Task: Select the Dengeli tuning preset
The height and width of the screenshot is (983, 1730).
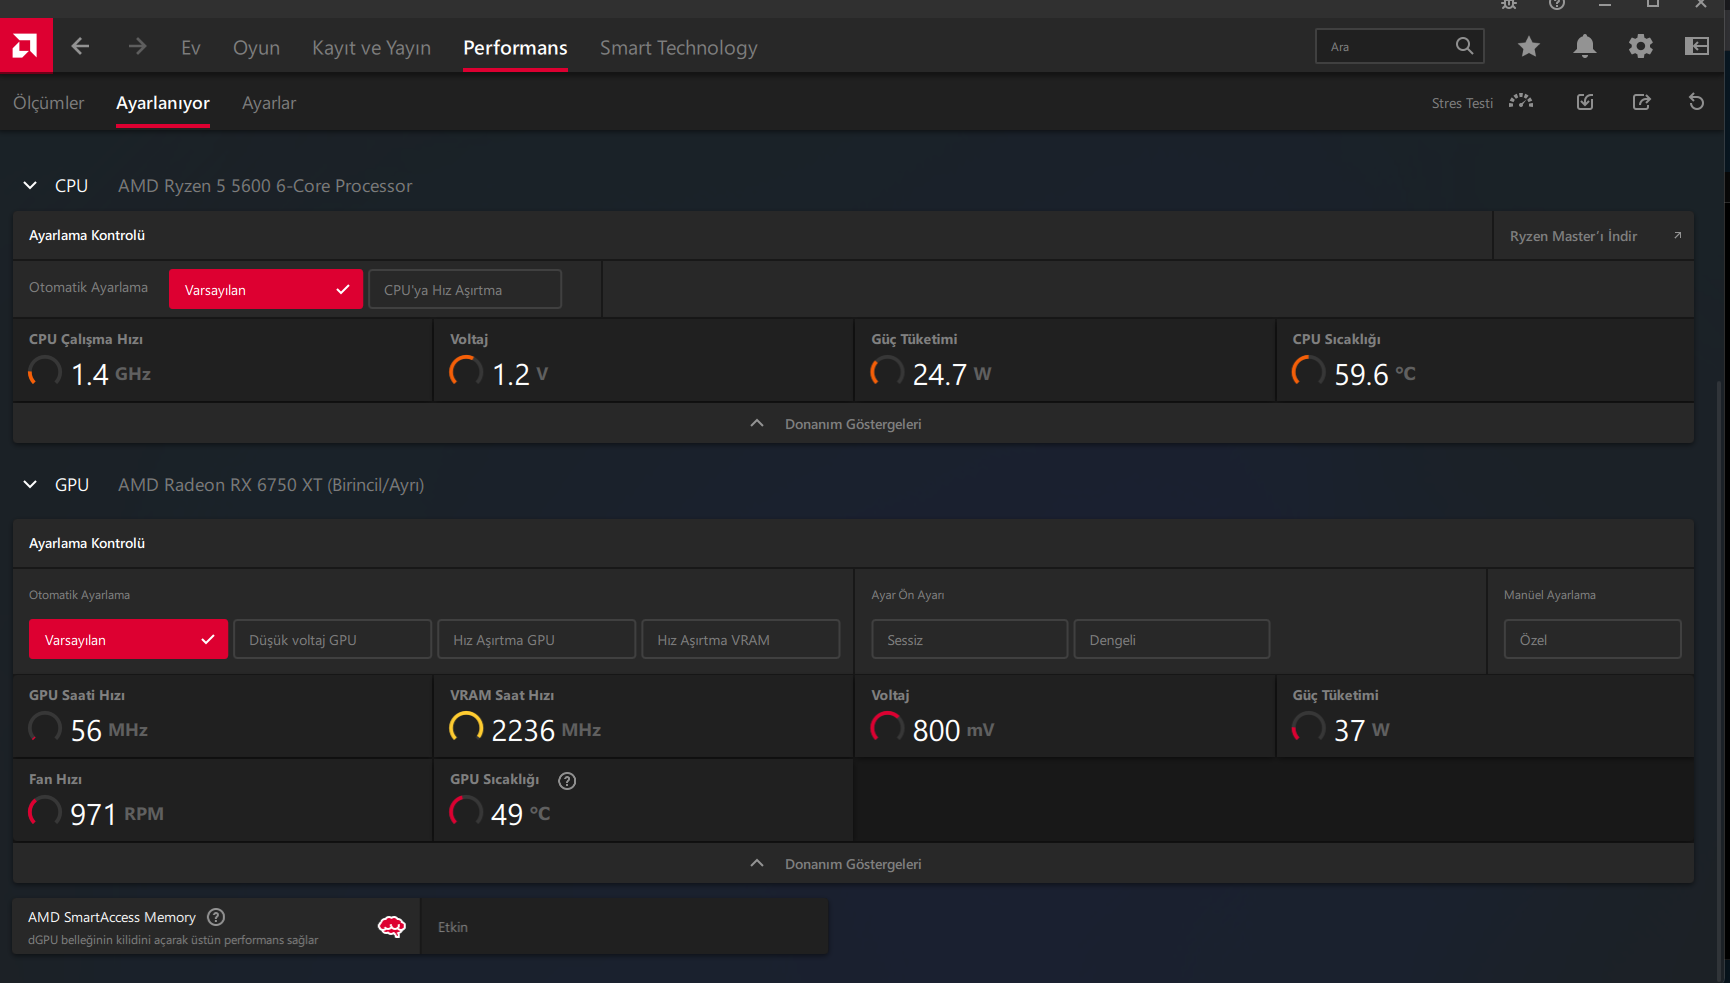Action: (x=1172, y=640)
